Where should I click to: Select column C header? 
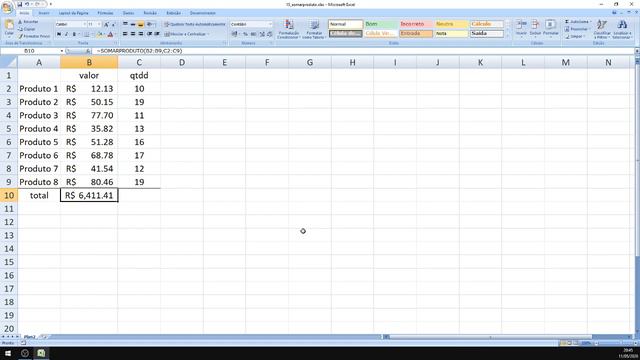pos(139,62)
